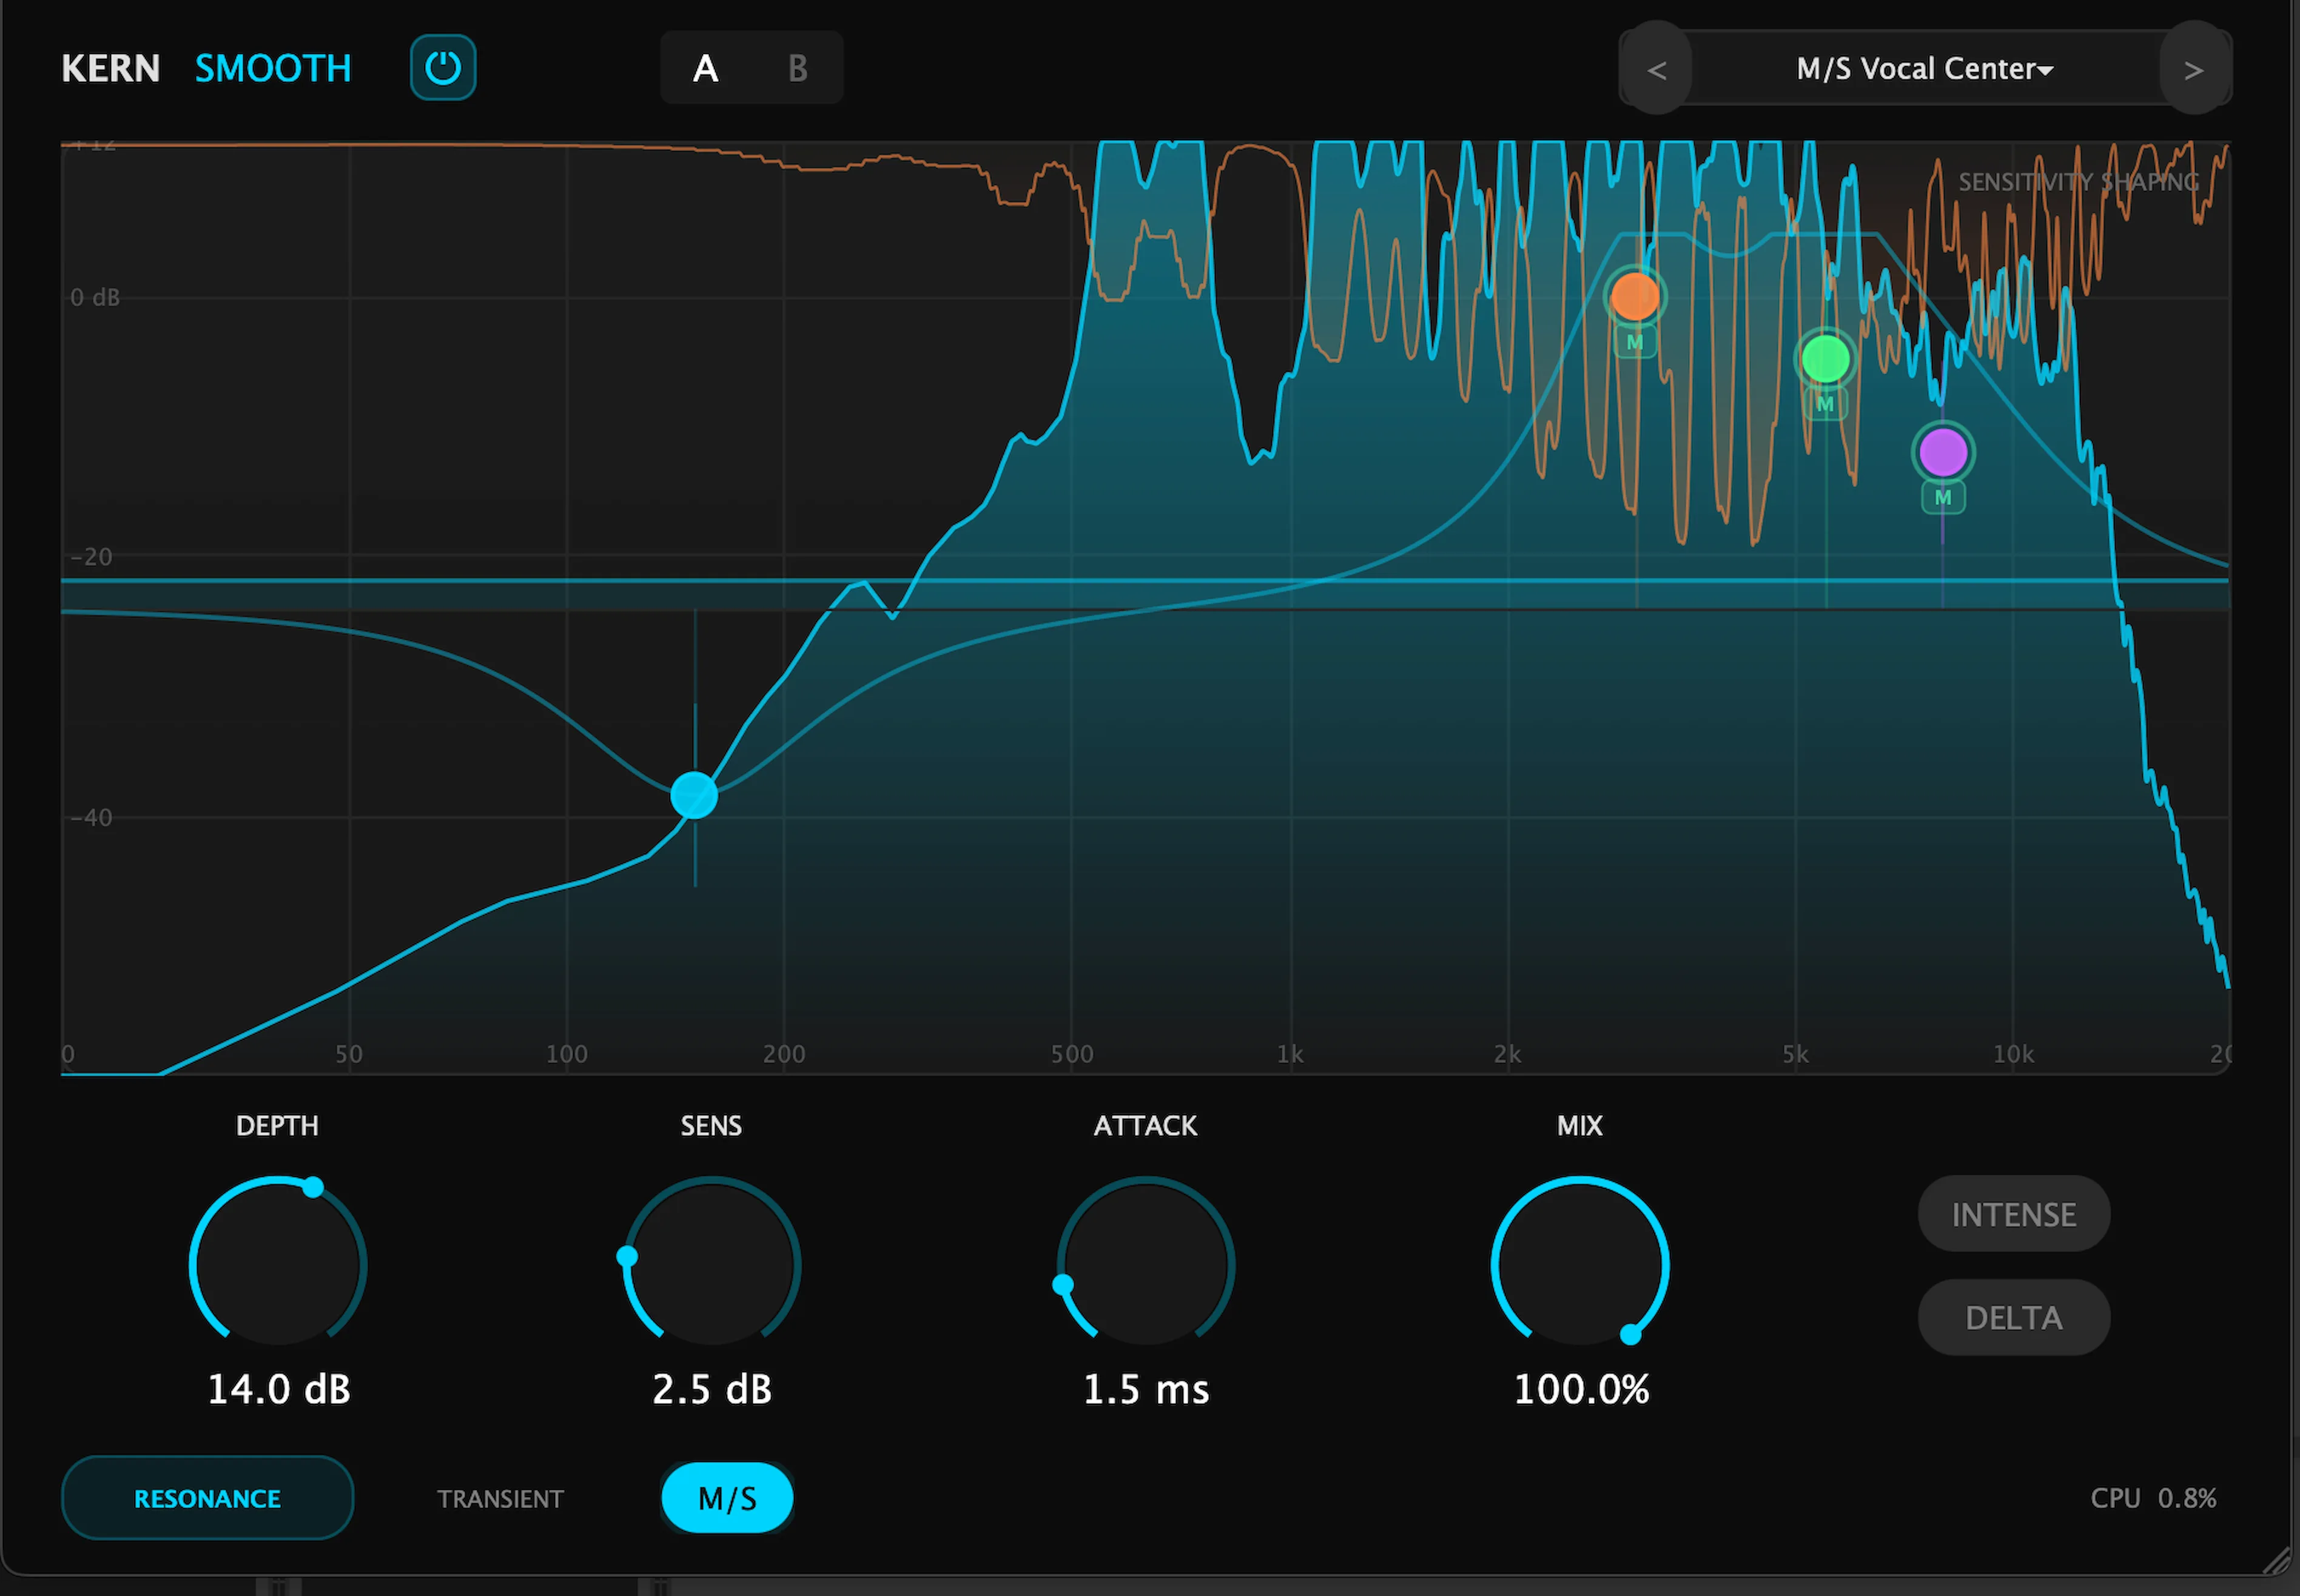Select preset slot A
This screenshot has width=2300, height=1596.
pos(706,68)
